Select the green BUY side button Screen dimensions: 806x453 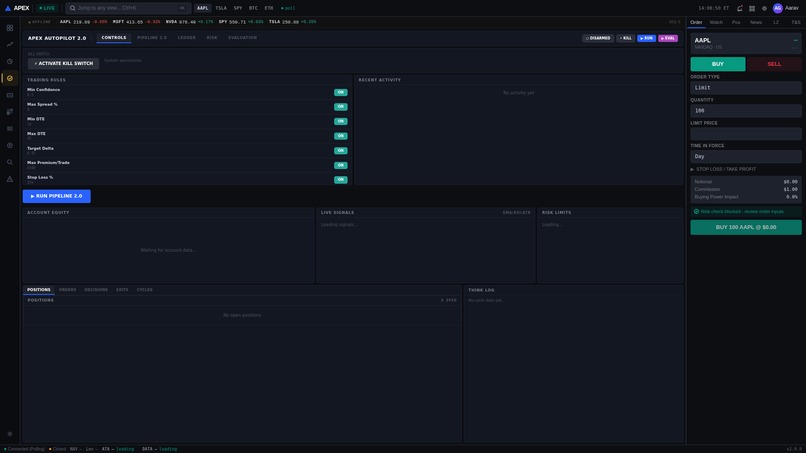point(718,64)
